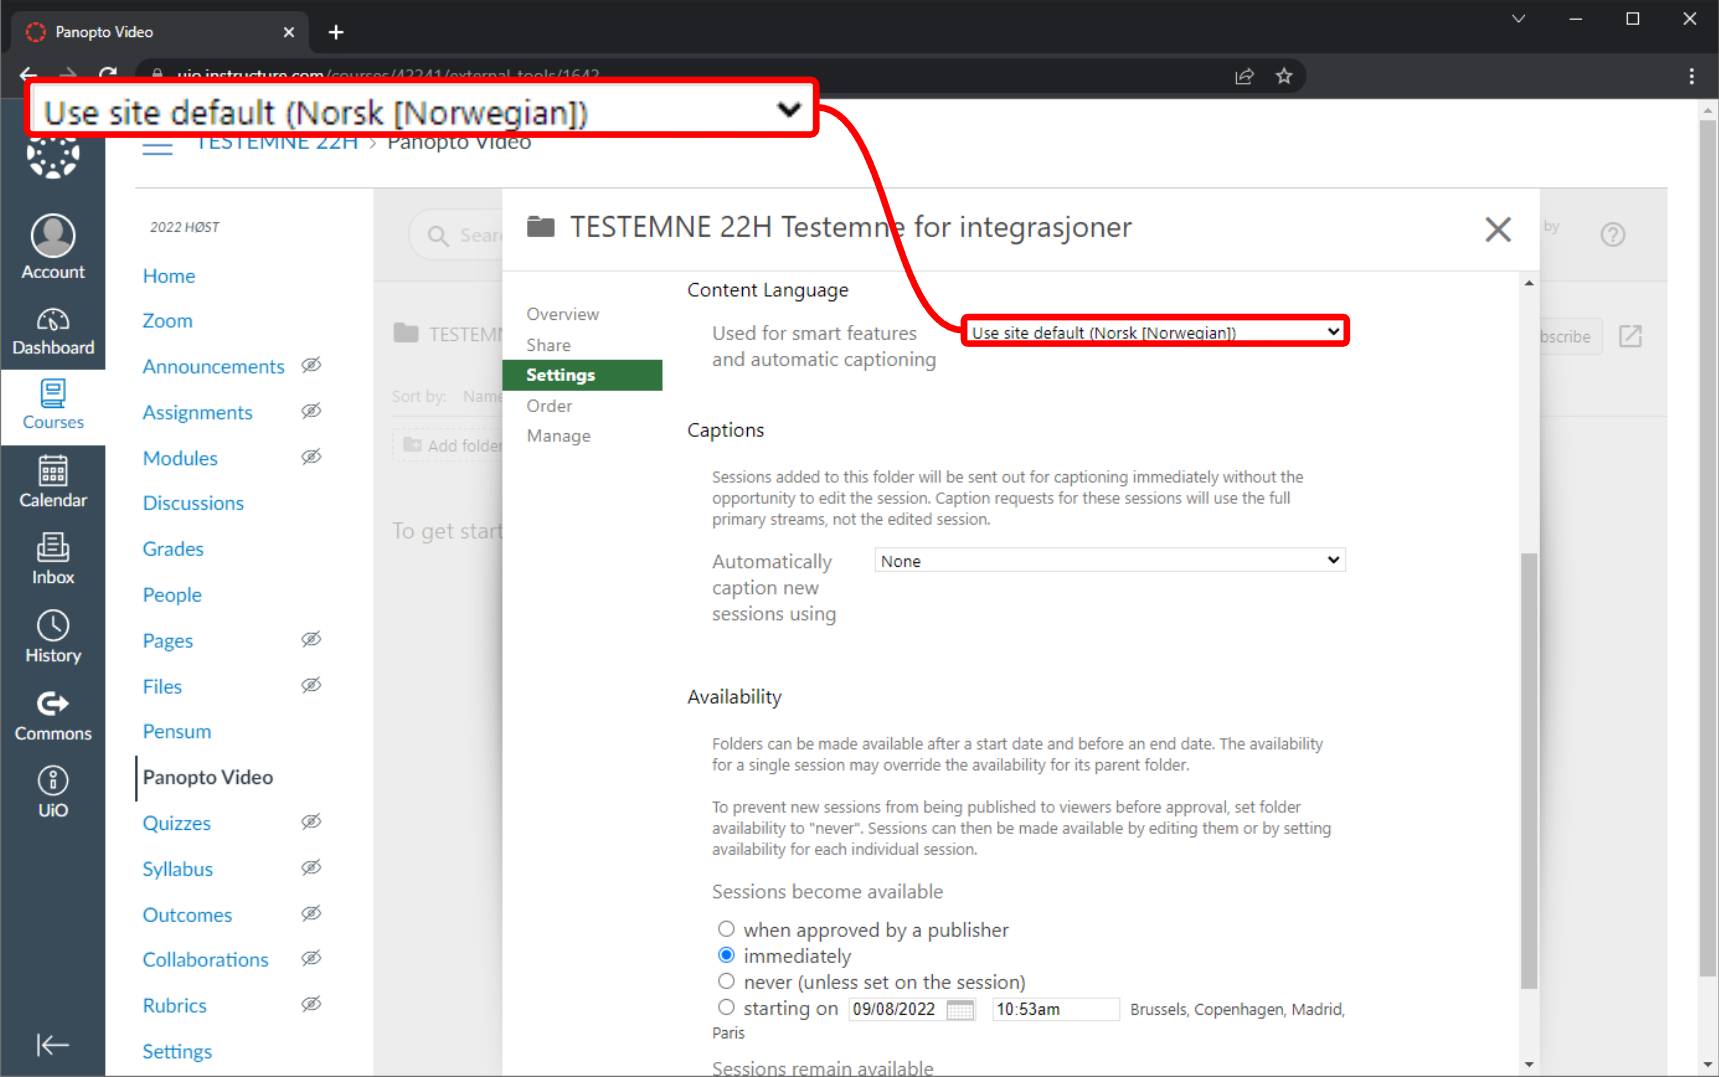
Task: Open the Overview tab in folder dialog
Action: coord(563,314)
